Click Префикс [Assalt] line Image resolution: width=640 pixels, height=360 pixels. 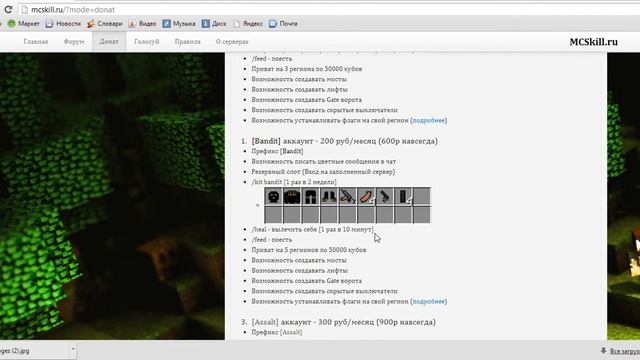point(277,332)
